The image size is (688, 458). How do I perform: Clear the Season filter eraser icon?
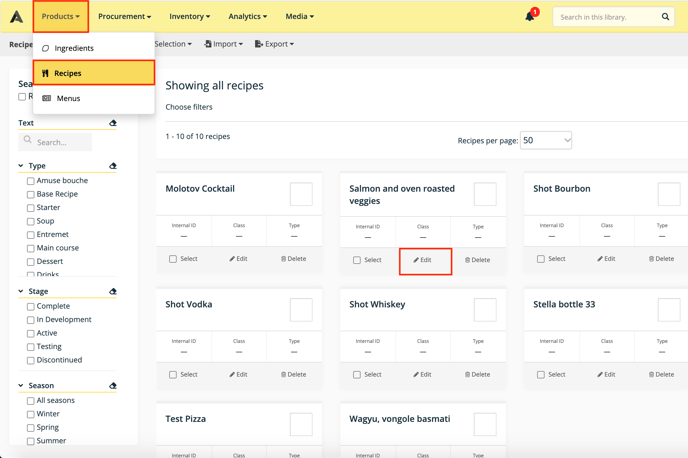click(x=113, y=386)
